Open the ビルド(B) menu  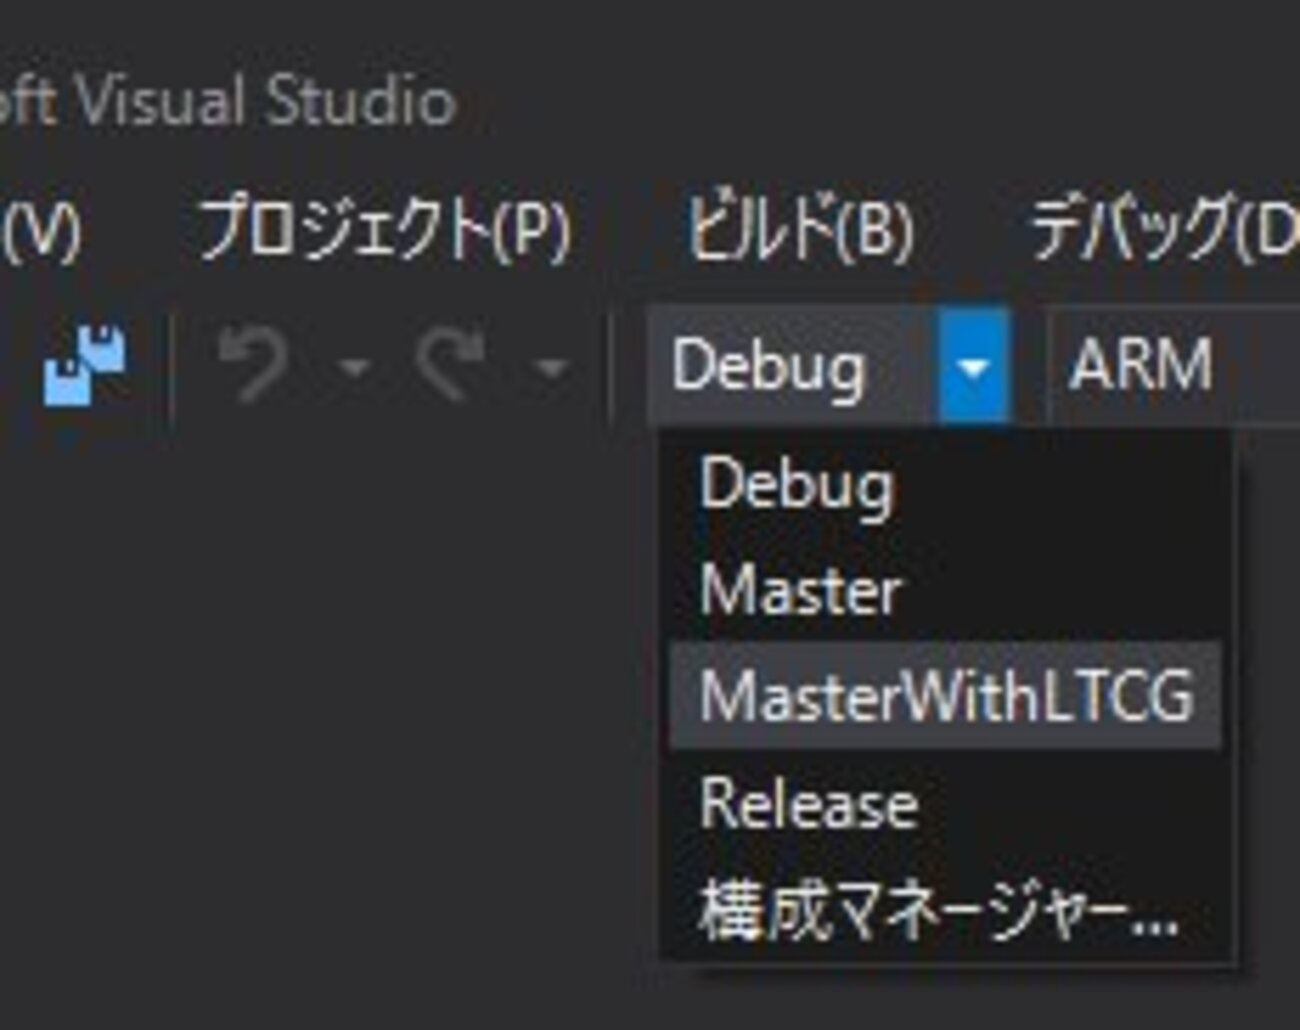tap(799, 229)
